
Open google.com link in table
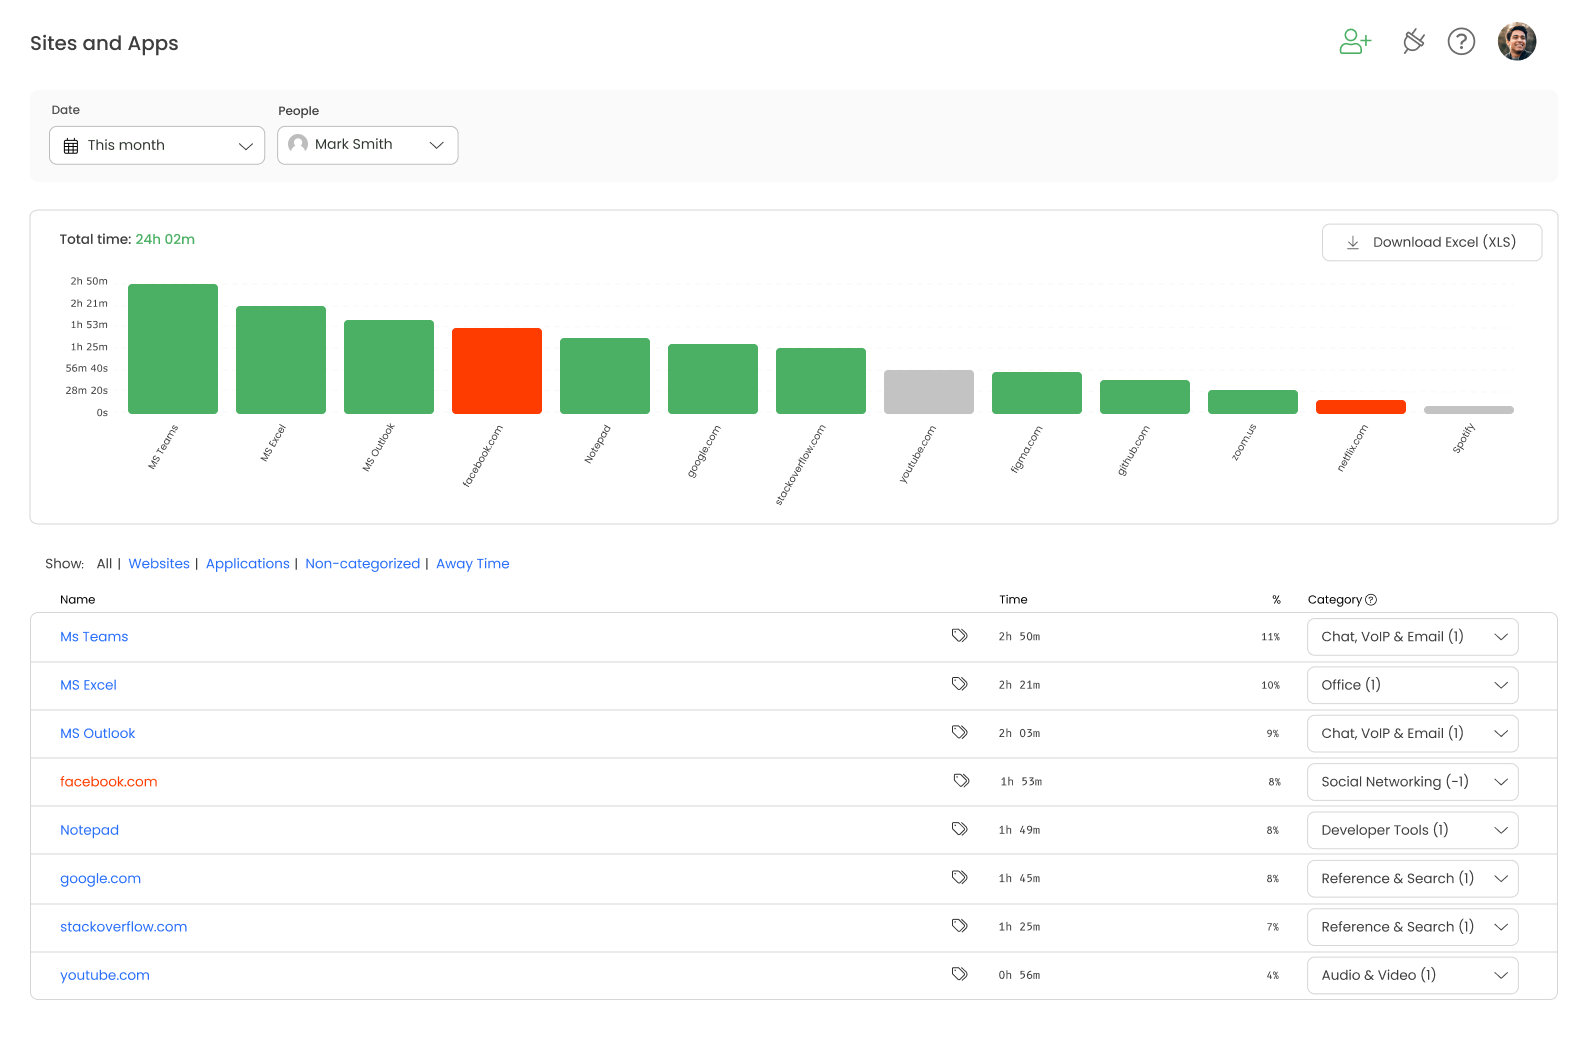[100, 878]
